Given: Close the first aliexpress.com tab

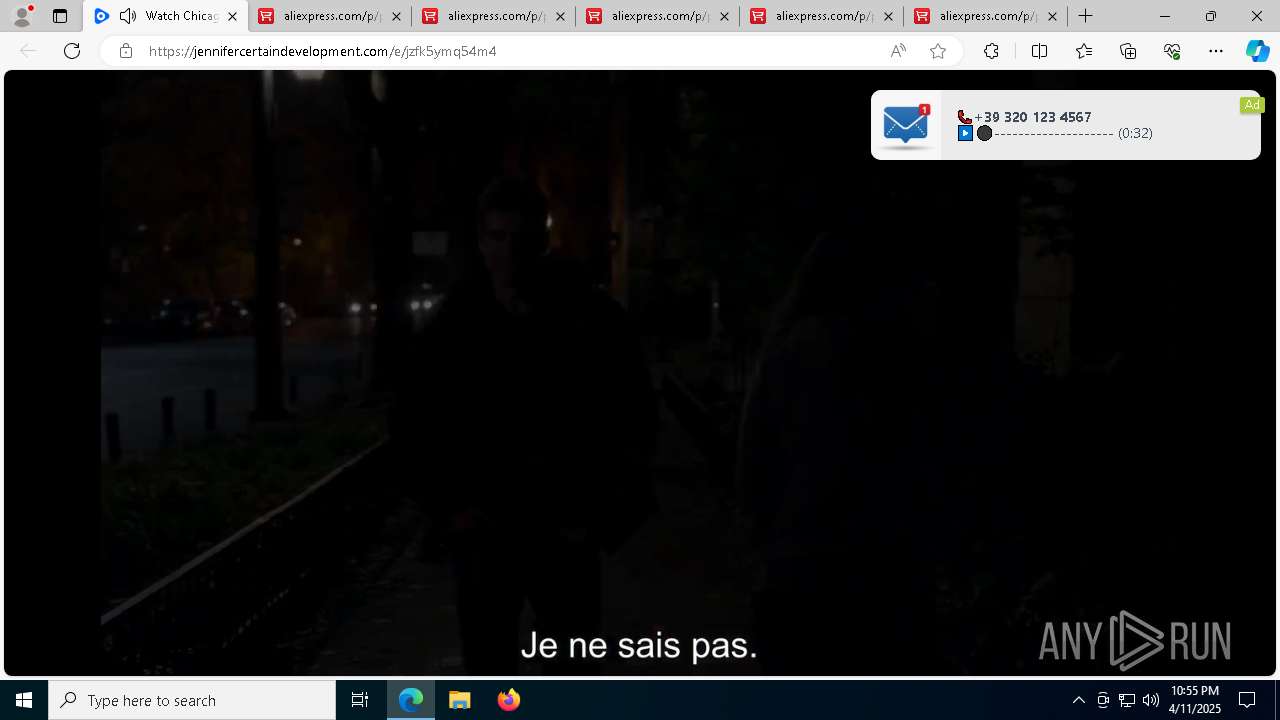Looking at the screenshot, I should pos(396,16).
